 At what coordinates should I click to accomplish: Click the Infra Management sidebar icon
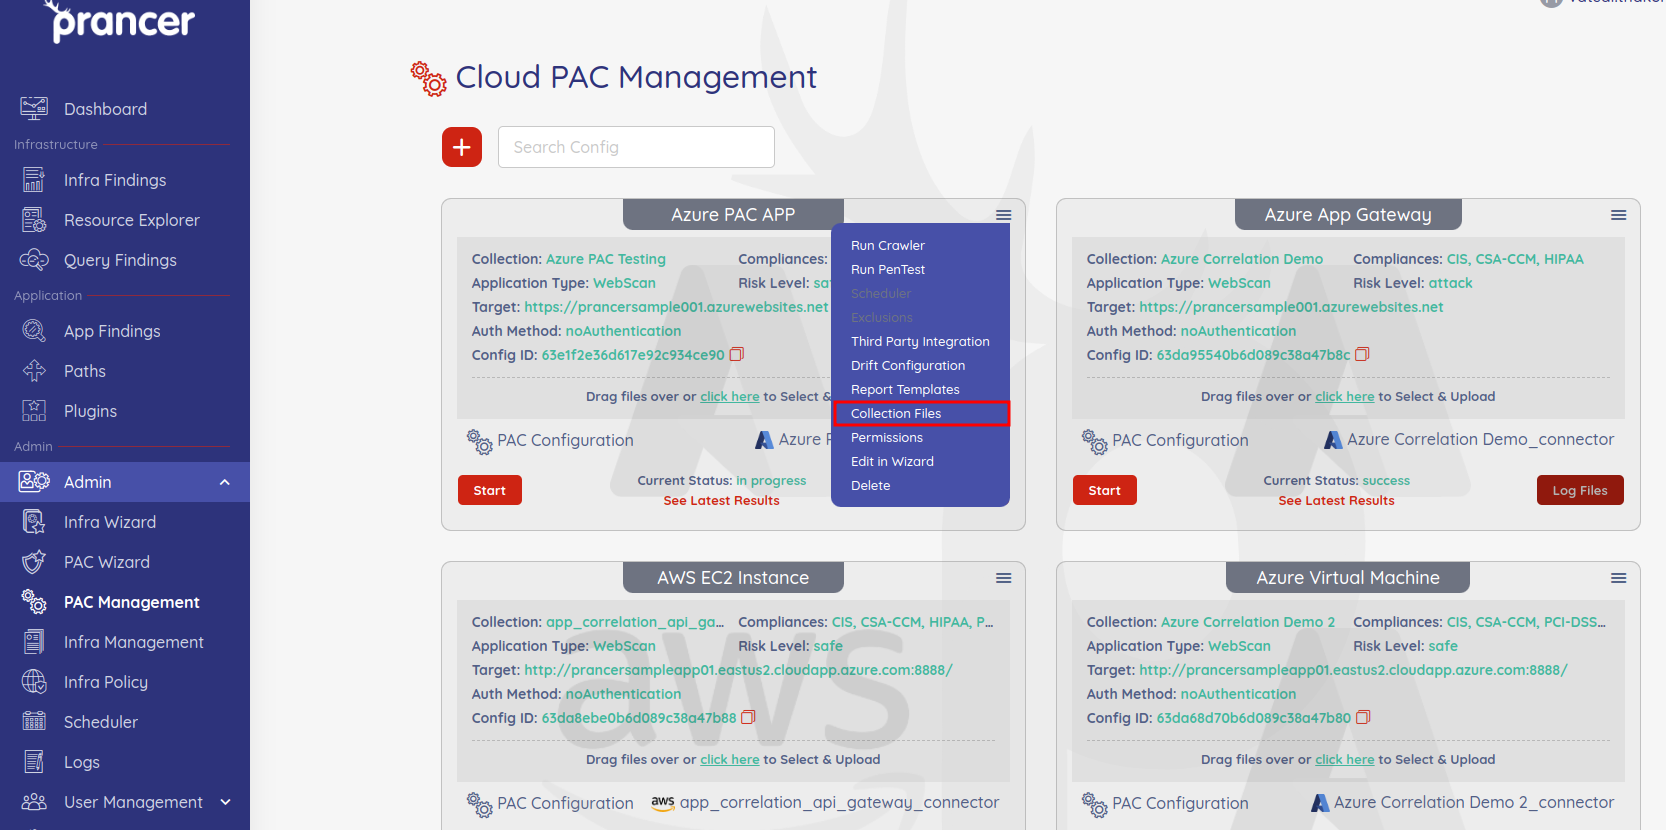pos(34,641)
